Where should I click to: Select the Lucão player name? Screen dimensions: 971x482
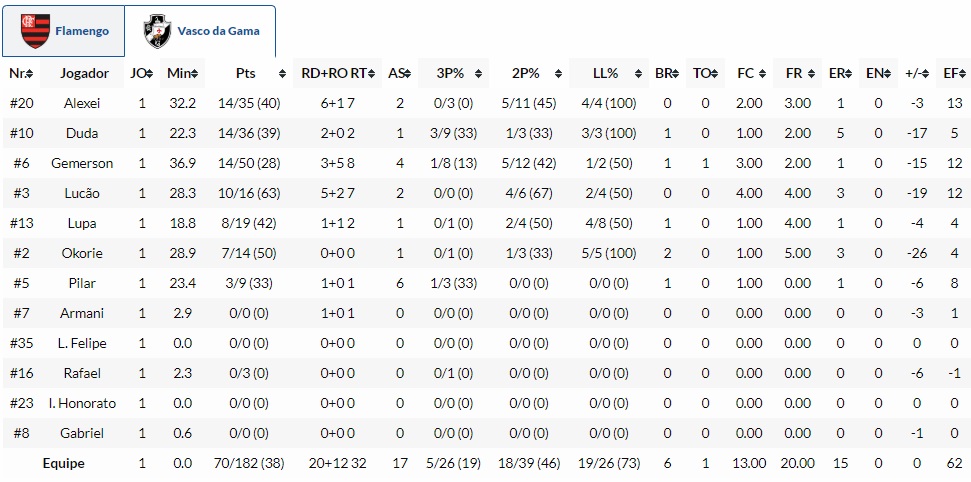[82, 194]
